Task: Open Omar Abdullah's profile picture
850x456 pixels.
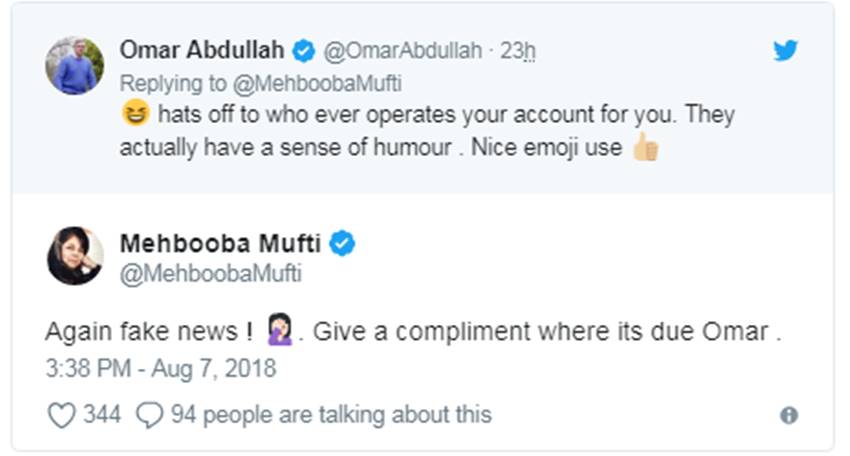Action: tap(75, 66)
